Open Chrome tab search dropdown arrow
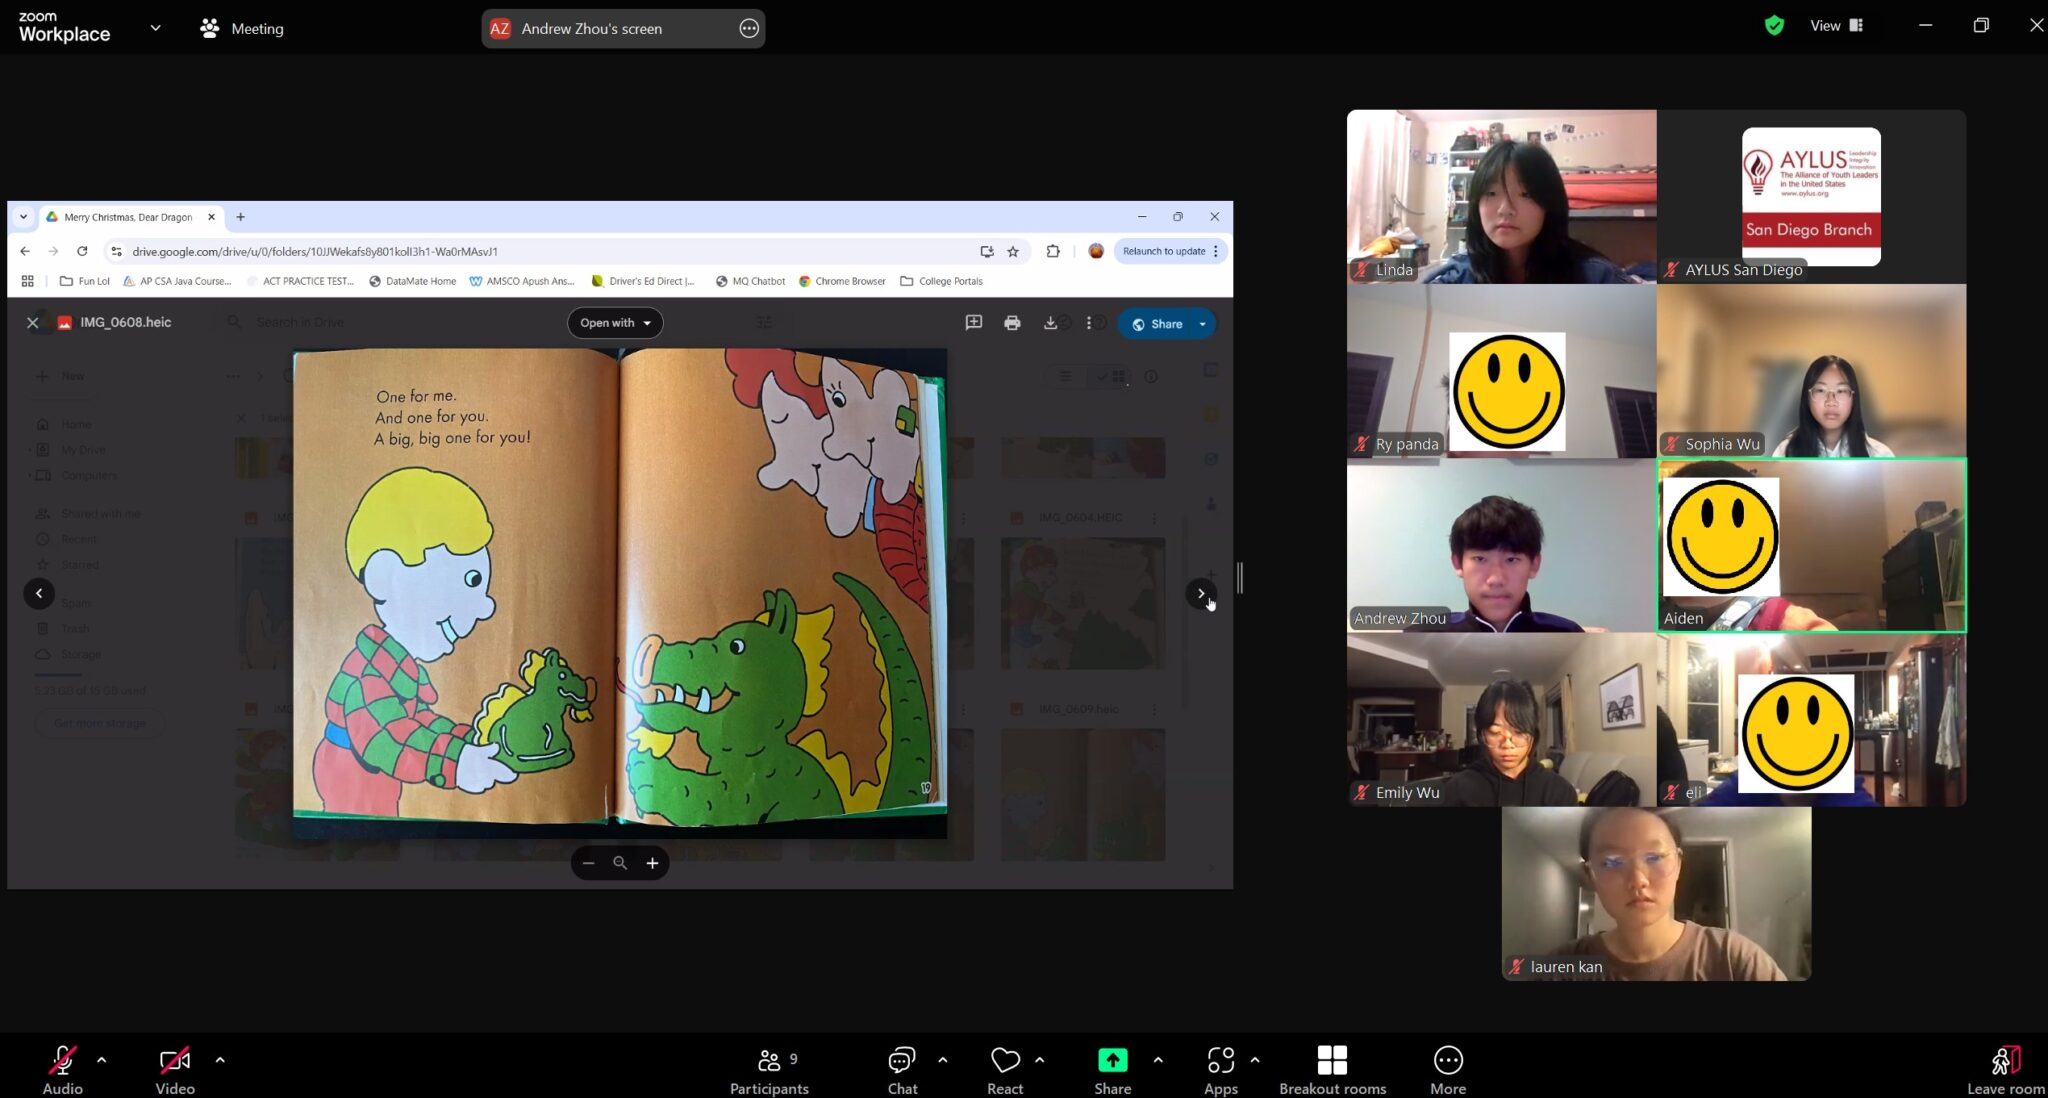This screenshot has width=2048, height=1098. pos(23,217)
